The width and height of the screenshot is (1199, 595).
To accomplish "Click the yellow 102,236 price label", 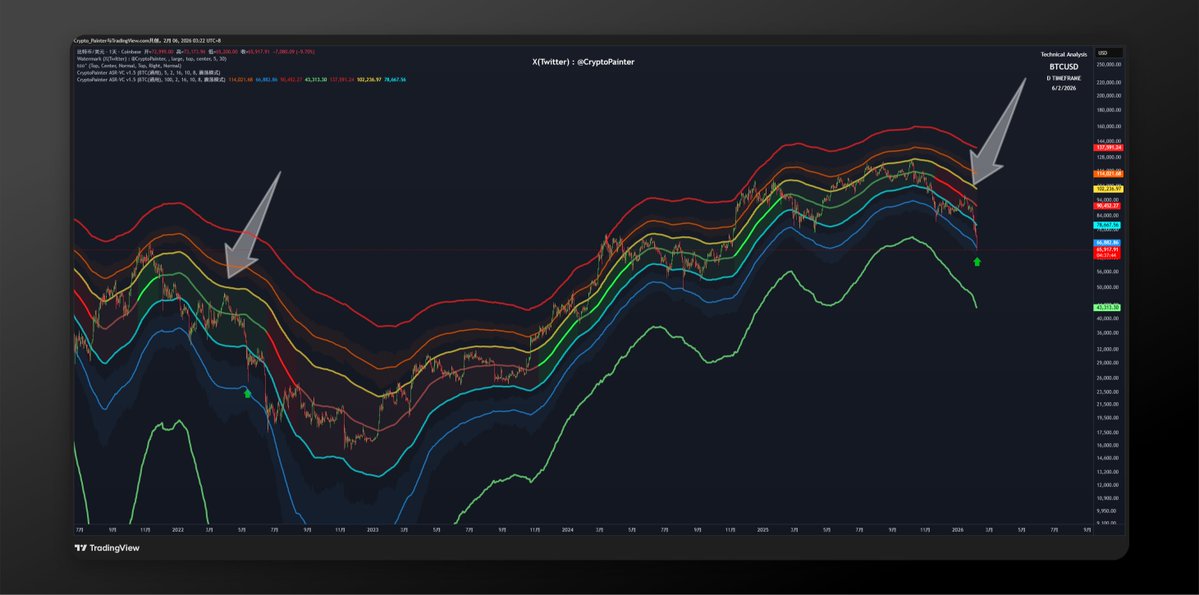I will tap(1109, 188).
